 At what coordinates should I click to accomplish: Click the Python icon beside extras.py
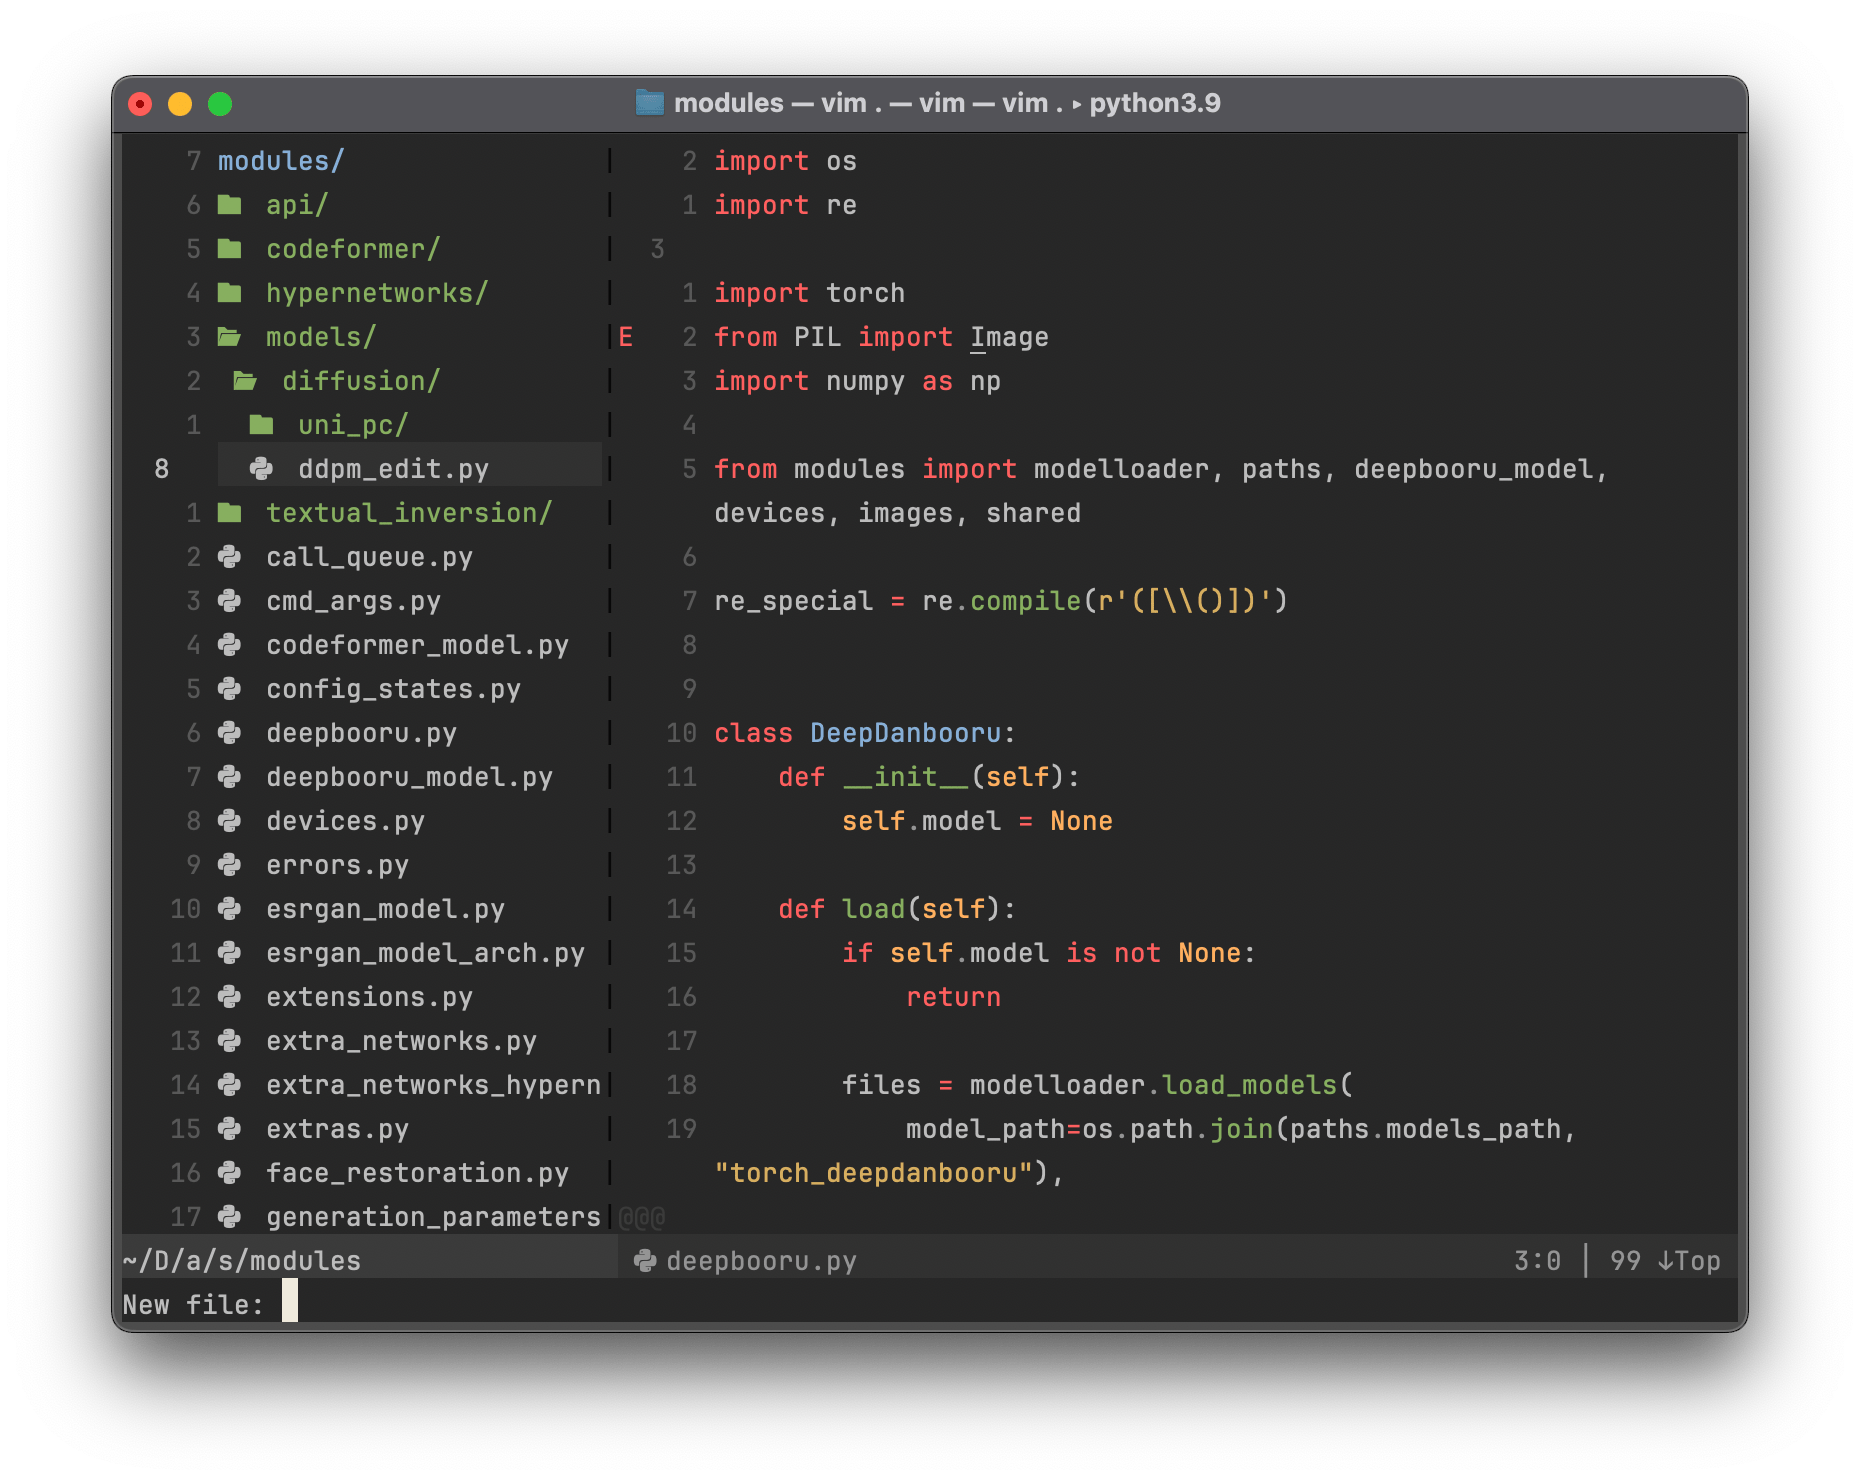pos(230,1129)
